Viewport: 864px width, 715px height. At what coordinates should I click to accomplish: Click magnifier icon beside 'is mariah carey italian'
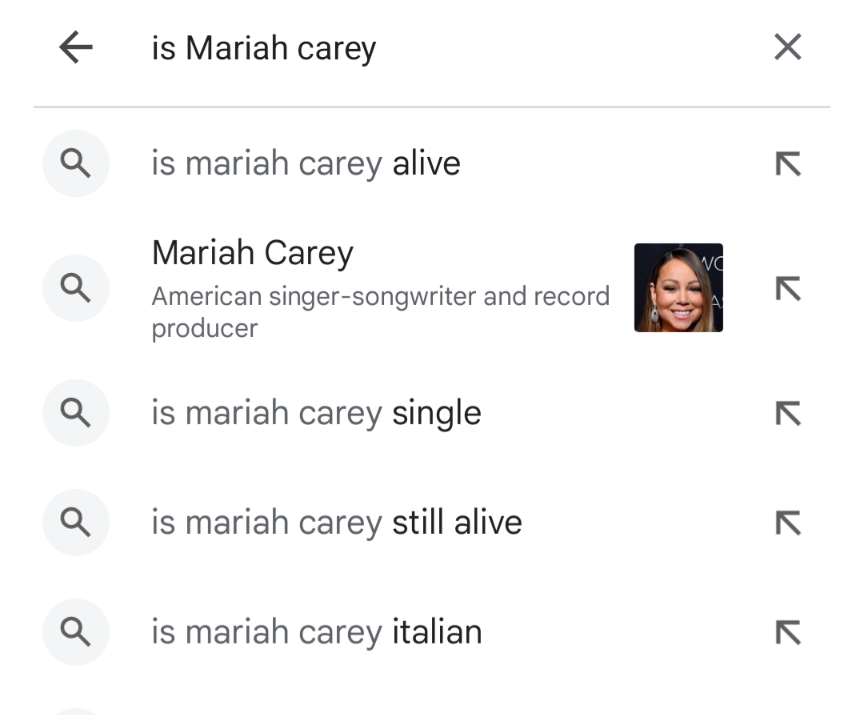[x=76, y=632]
